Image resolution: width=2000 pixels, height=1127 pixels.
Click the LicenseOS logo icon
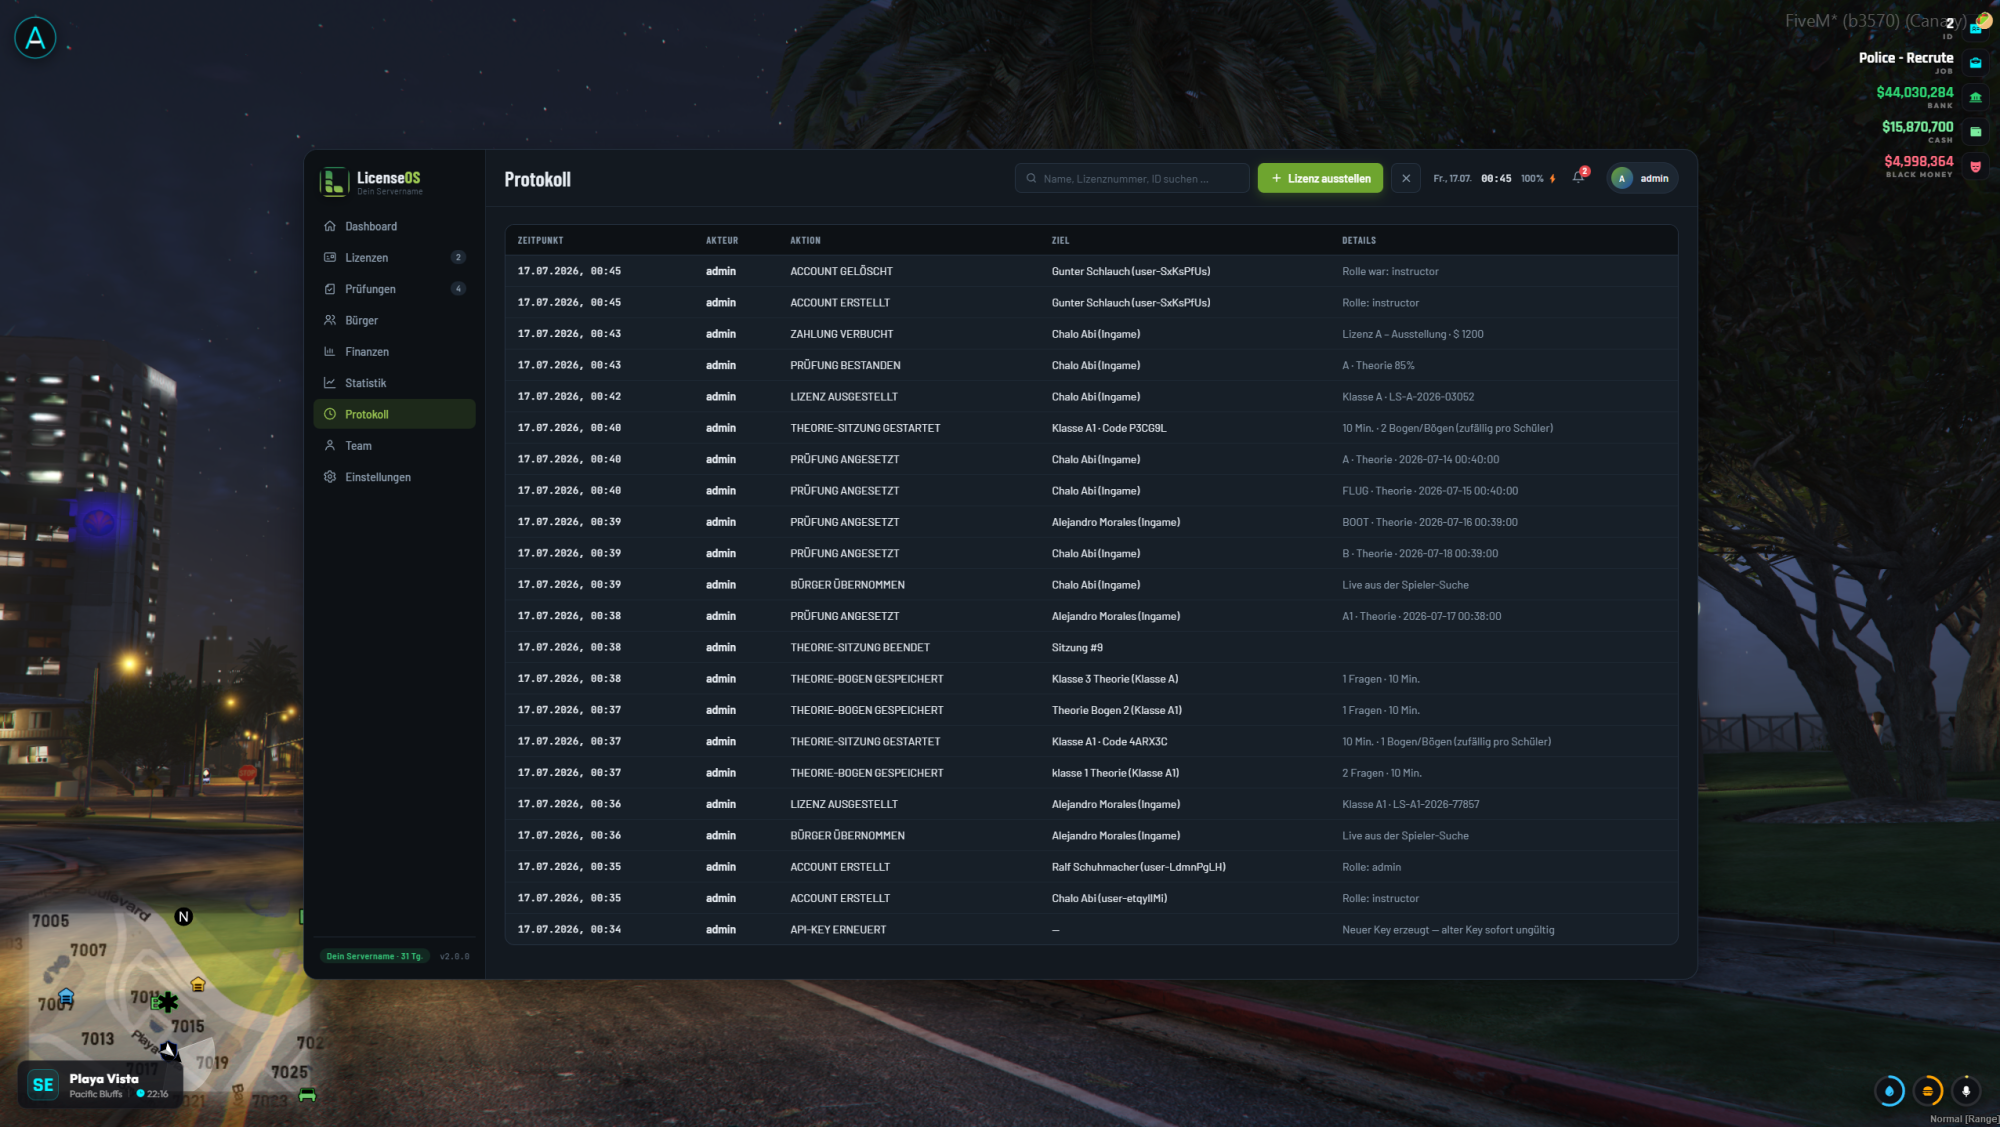pyautogui.click(x=333, y=182)
